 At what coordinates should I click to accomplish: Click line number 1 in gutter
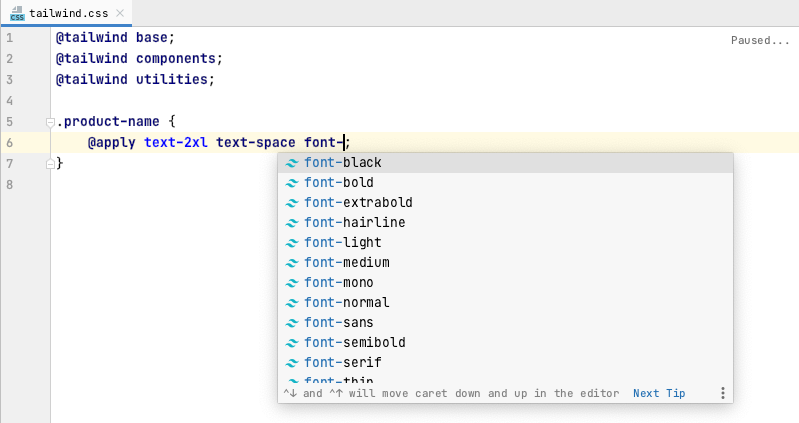click(x=9, y=38)
